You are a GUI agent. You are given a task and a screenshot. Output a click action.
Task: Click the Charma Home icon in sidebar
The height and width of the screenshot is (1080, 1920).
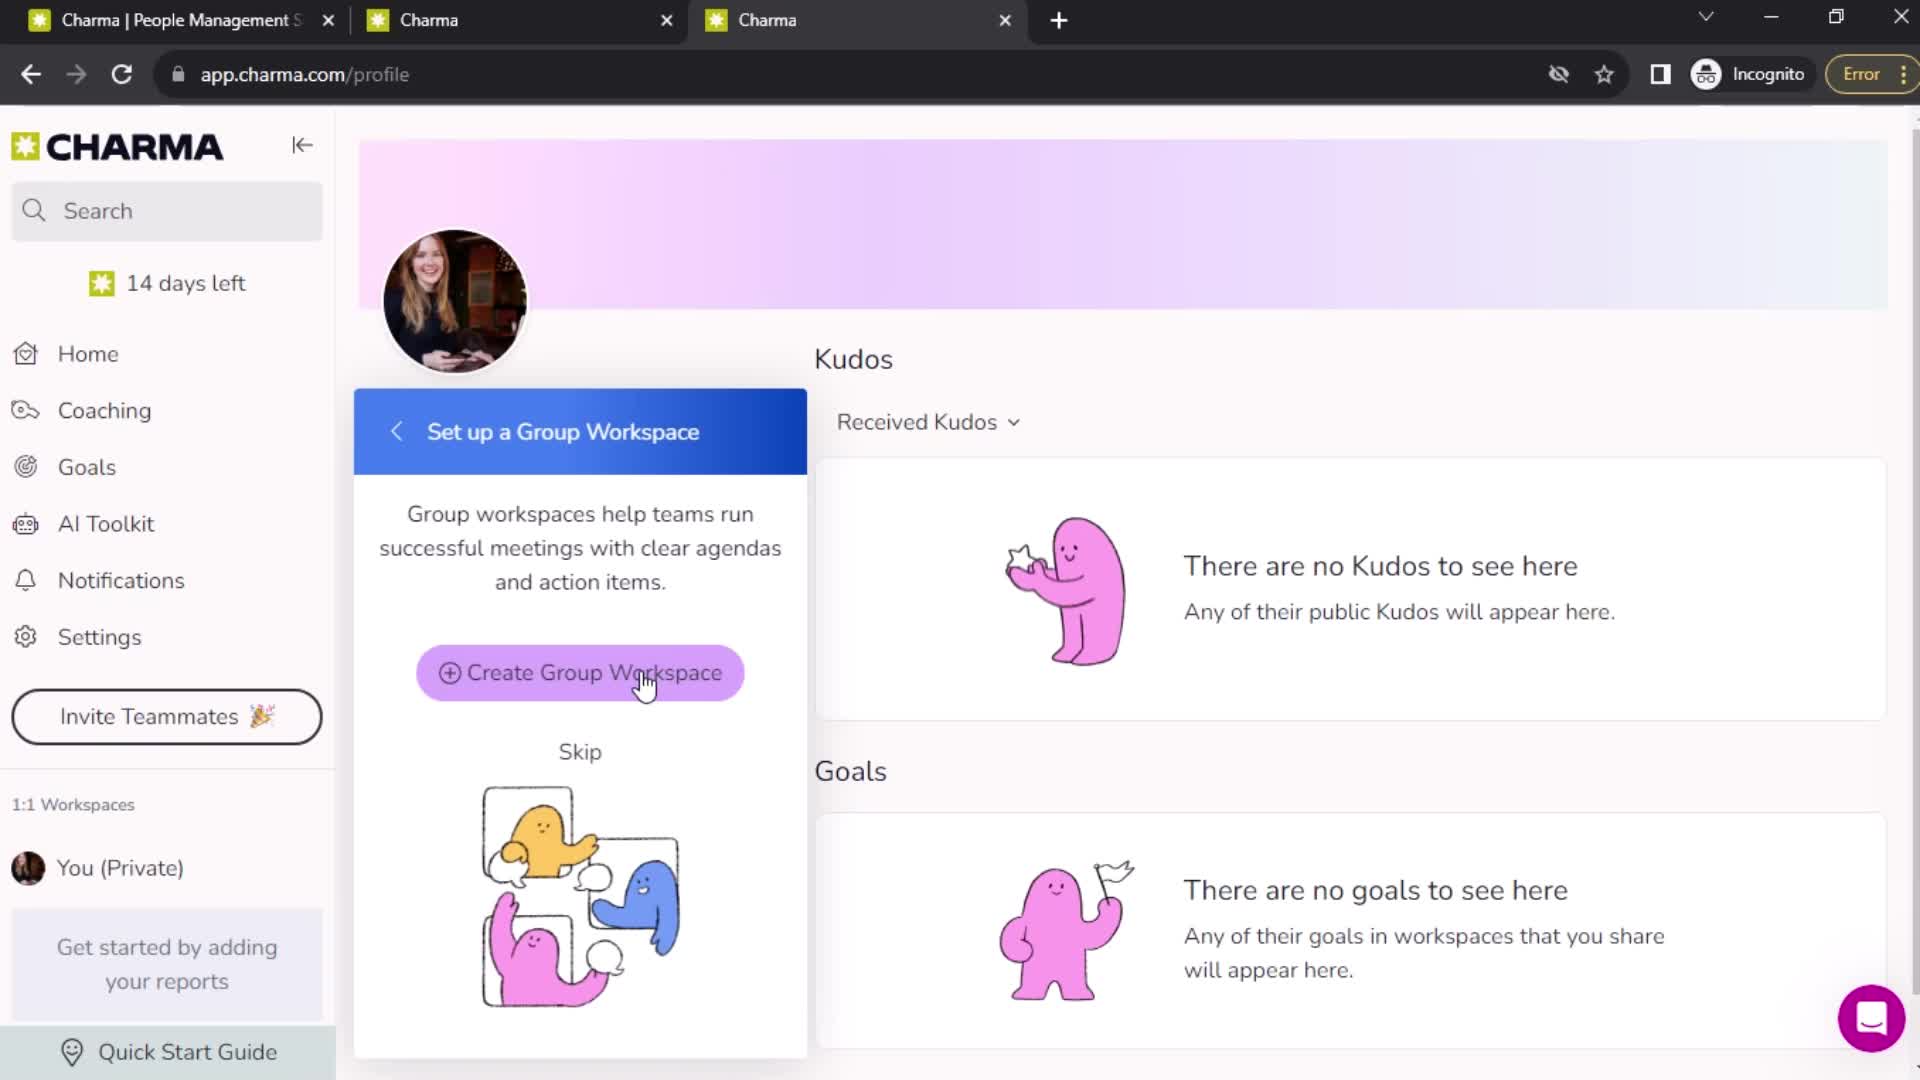coord(30,353)
